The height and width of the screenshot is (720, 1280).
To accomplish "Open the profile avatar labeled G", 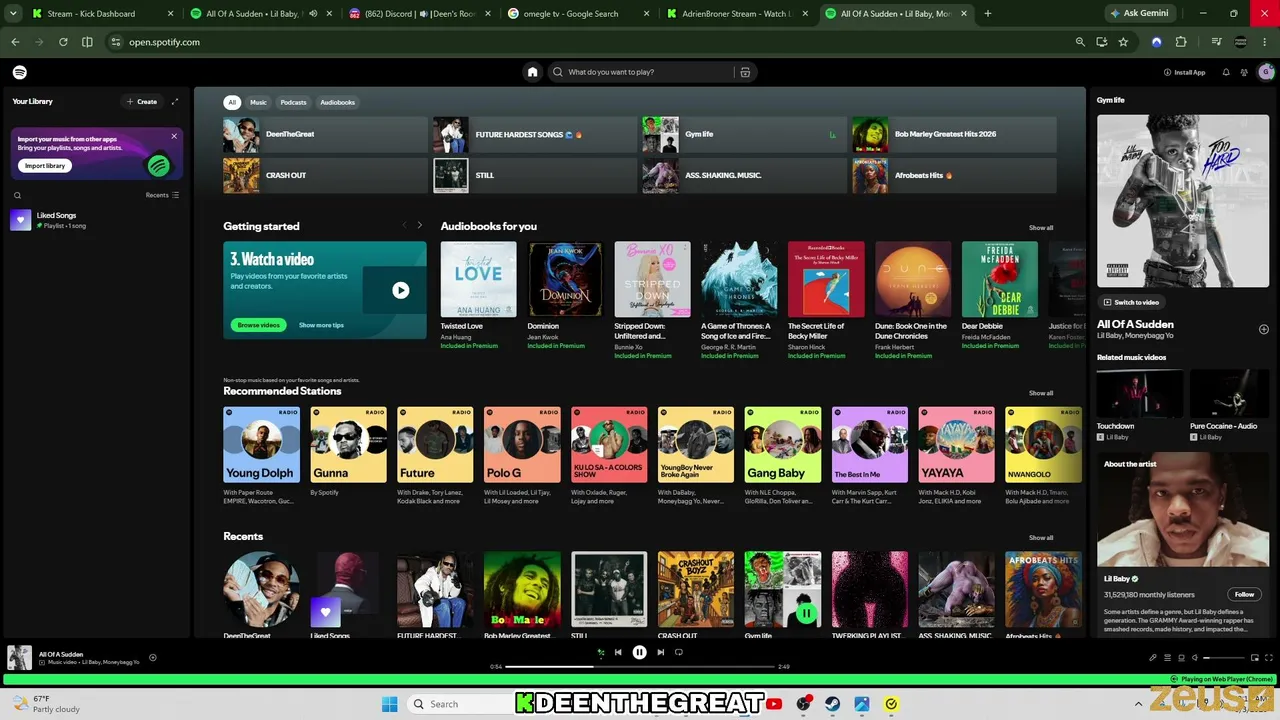I will pyautogui.click(x=1266, y=72).
